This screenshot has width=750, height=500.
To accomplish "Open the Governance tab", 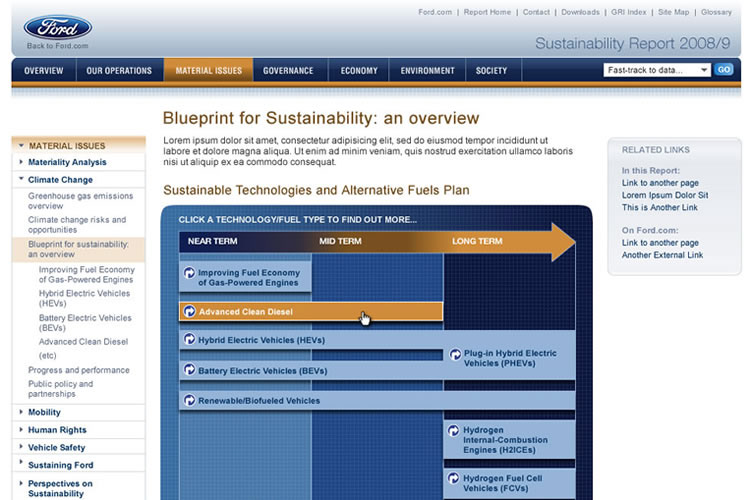I will (288, 70).
